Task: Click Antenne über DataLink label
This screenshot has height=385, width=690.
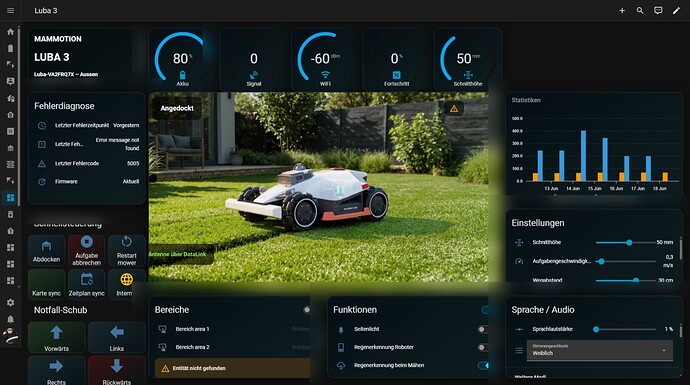Action: click(178, 254)
